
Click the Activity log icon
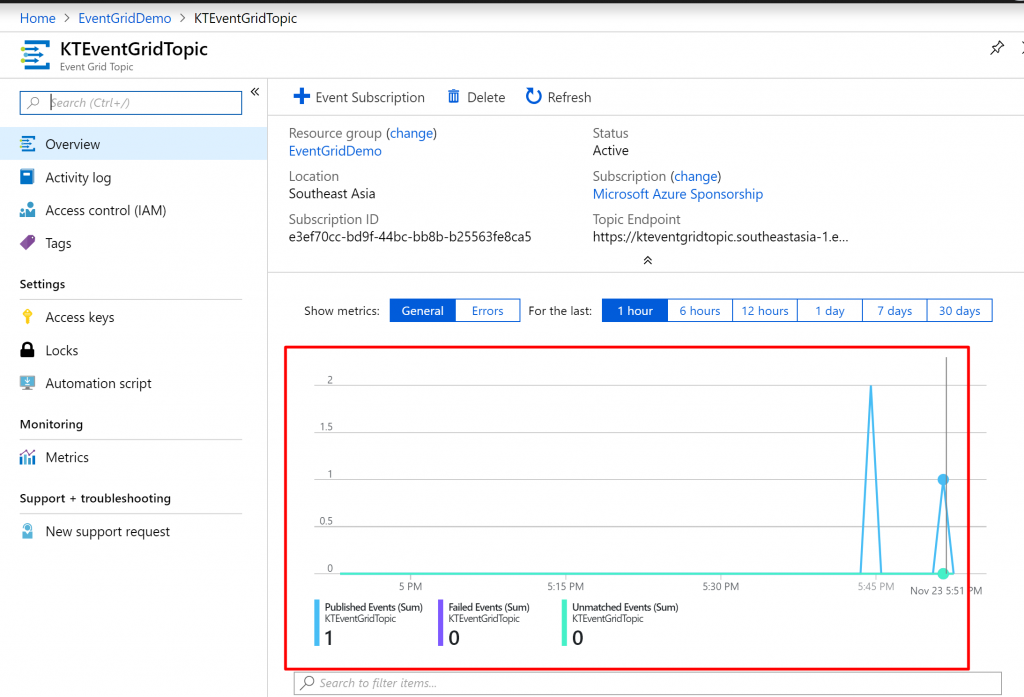point(27,177)
